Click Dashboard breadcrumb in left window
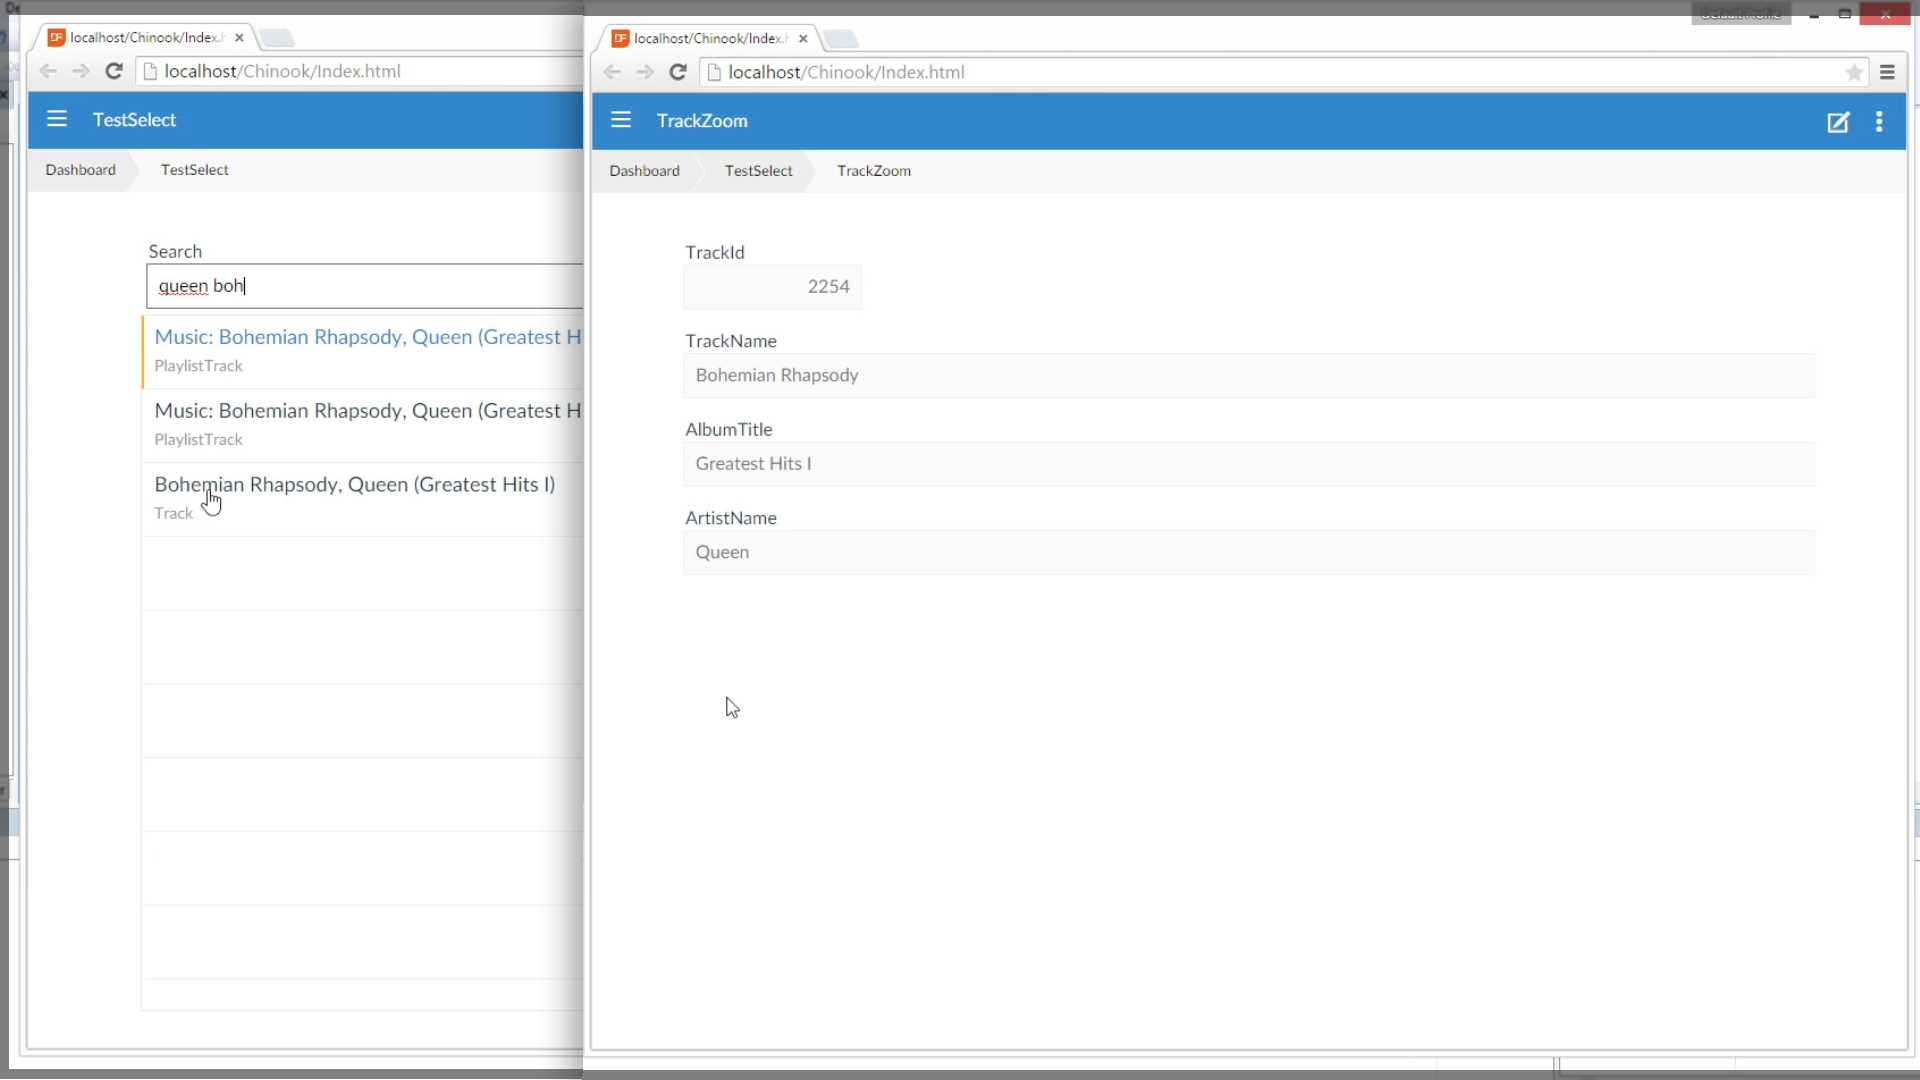The width and height of the screenshot is (1920, 1080). click(x=80, y=170)
